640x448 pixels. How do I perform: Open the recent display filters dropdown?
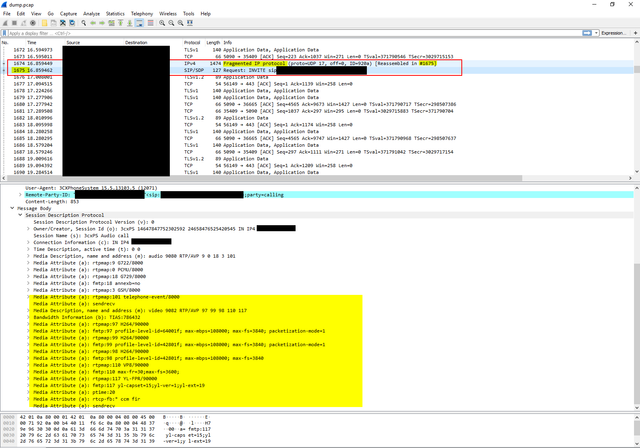point(596,33)
